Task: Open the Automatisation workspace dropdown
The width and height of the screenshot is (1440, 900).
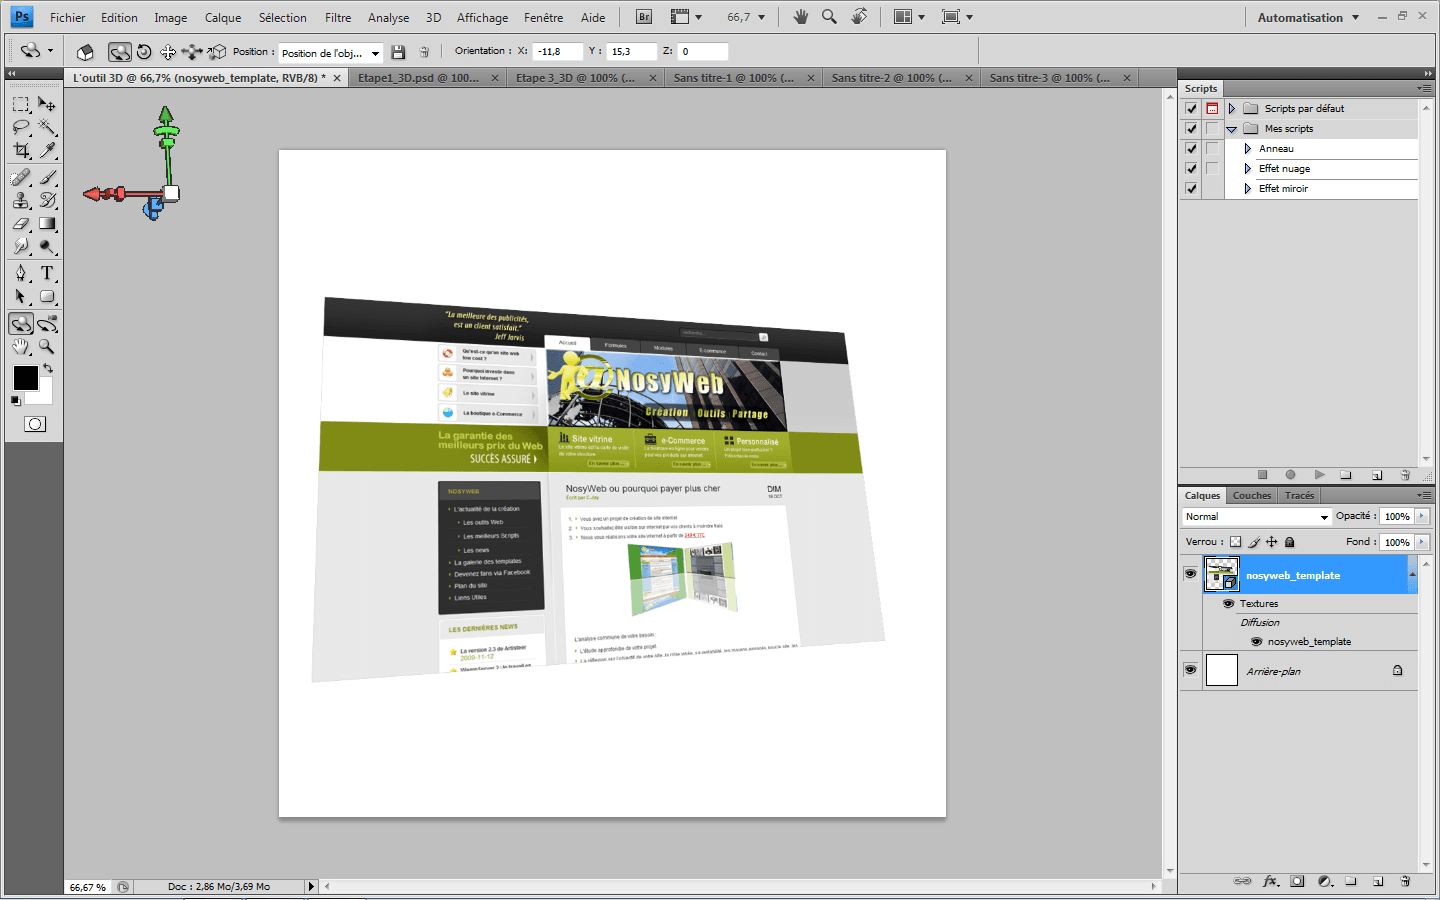Action: [x=1309, y=17]
